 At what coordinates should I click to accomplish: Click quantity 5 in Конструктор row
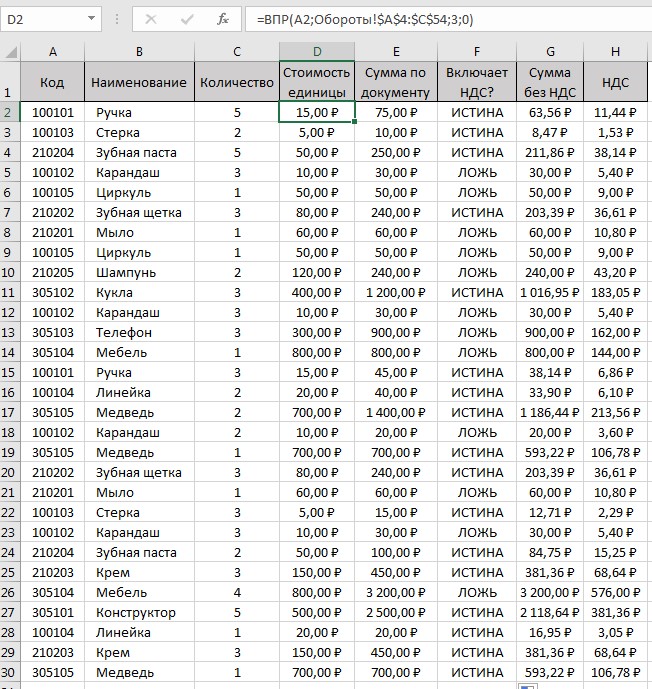[237, 613]
